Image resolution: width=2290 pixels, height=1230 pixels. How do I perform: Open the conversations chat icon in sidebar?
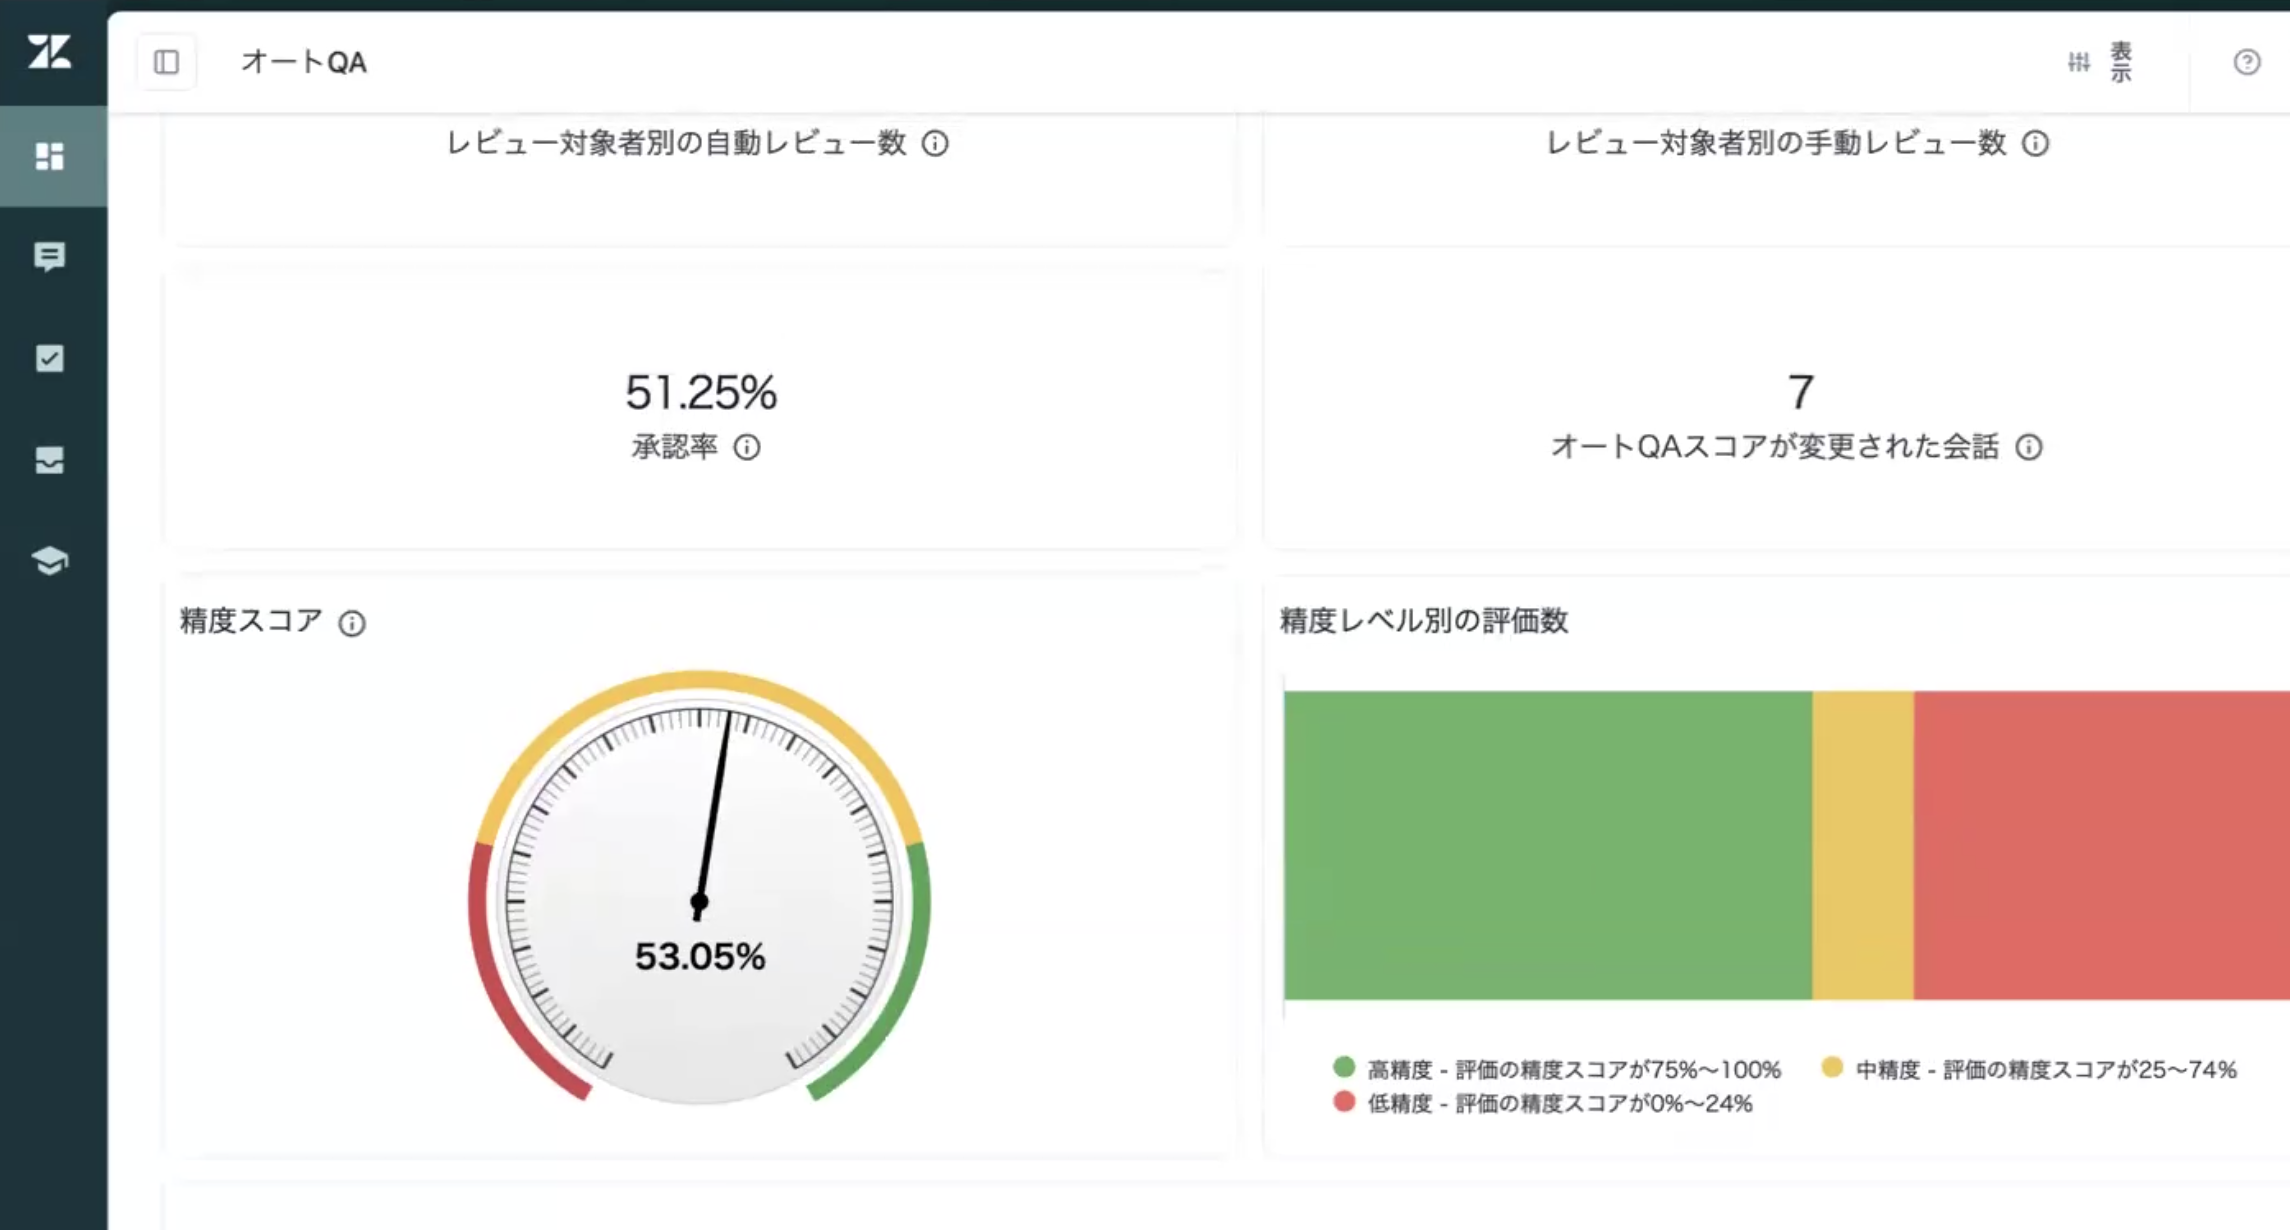coord(50,257)
